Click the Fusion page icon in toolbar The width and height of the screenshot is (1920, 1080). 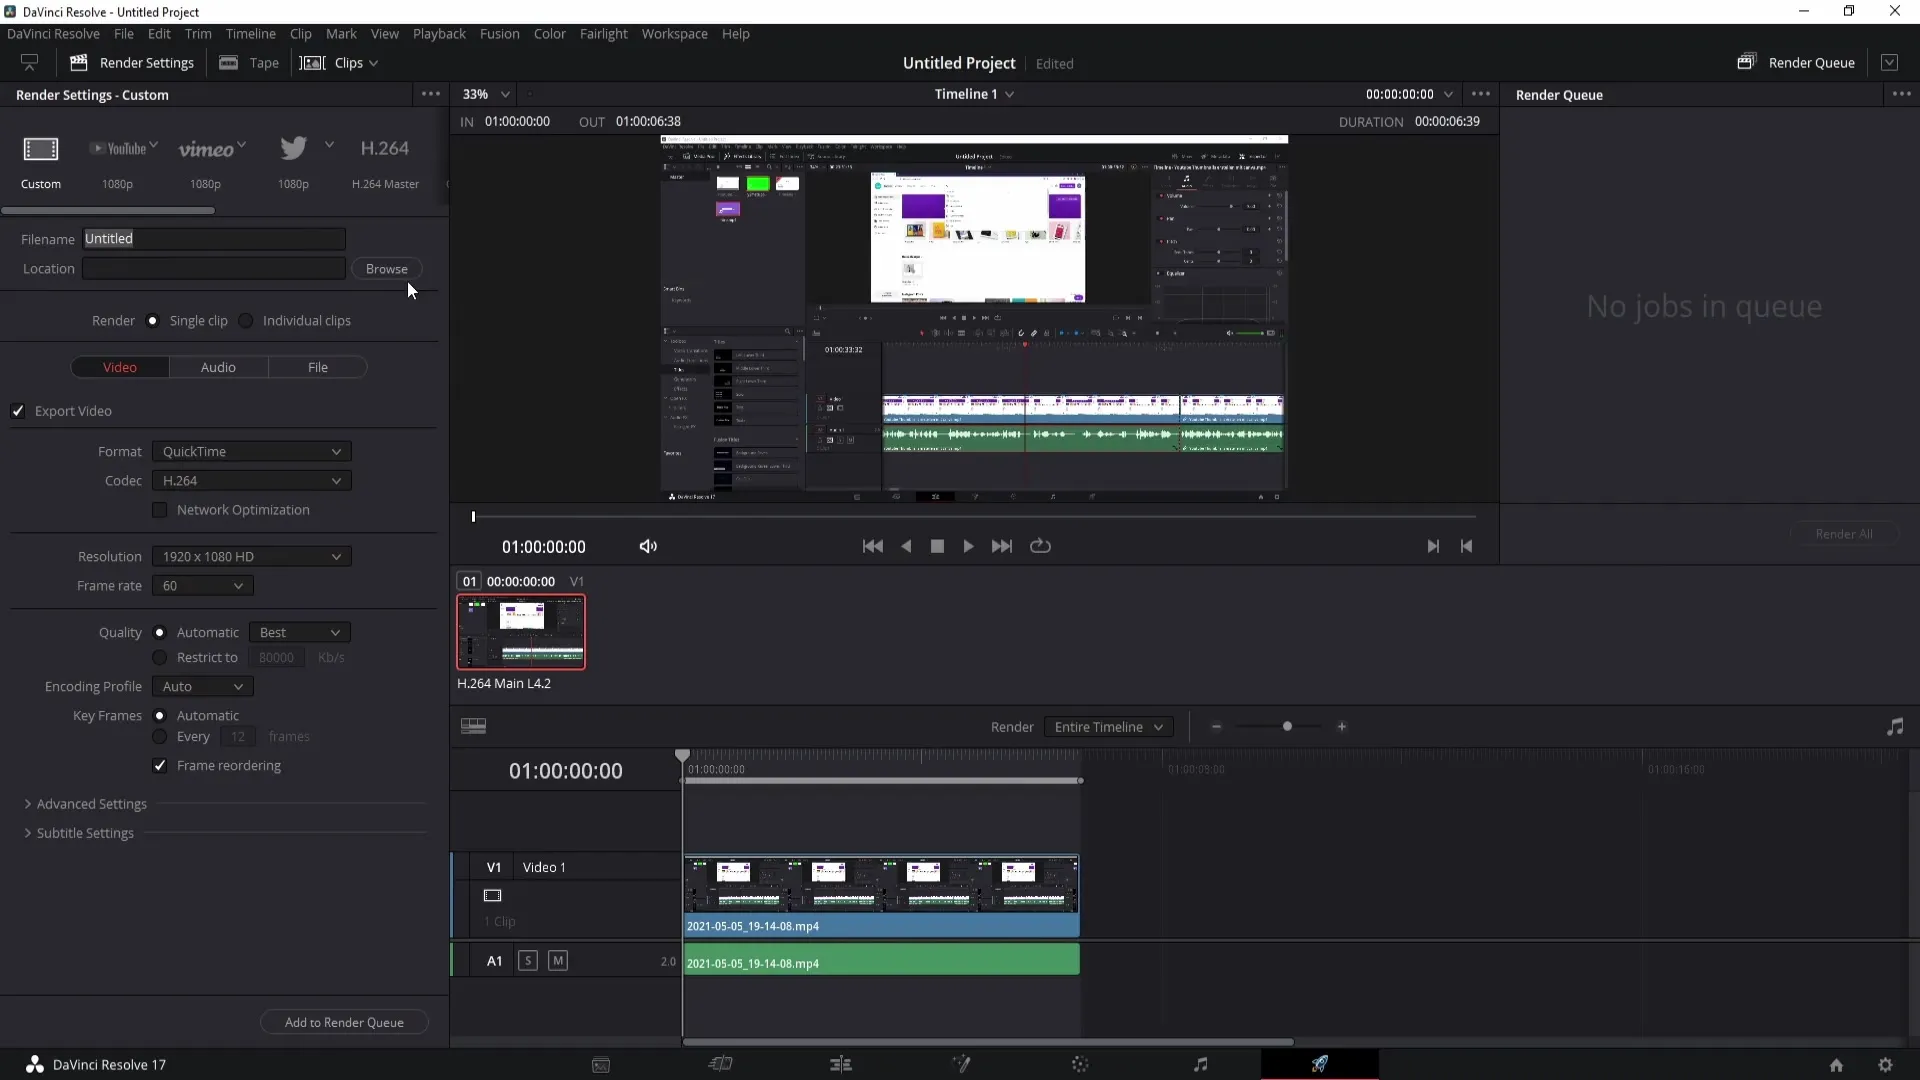click(x=960, y=1064)
